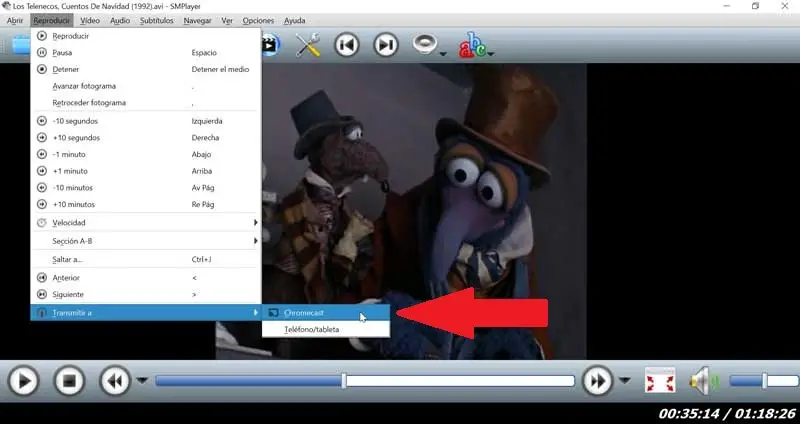Choose Chromecast in the submenu
Screen dimensions: 800x424
tap(326, 313)
